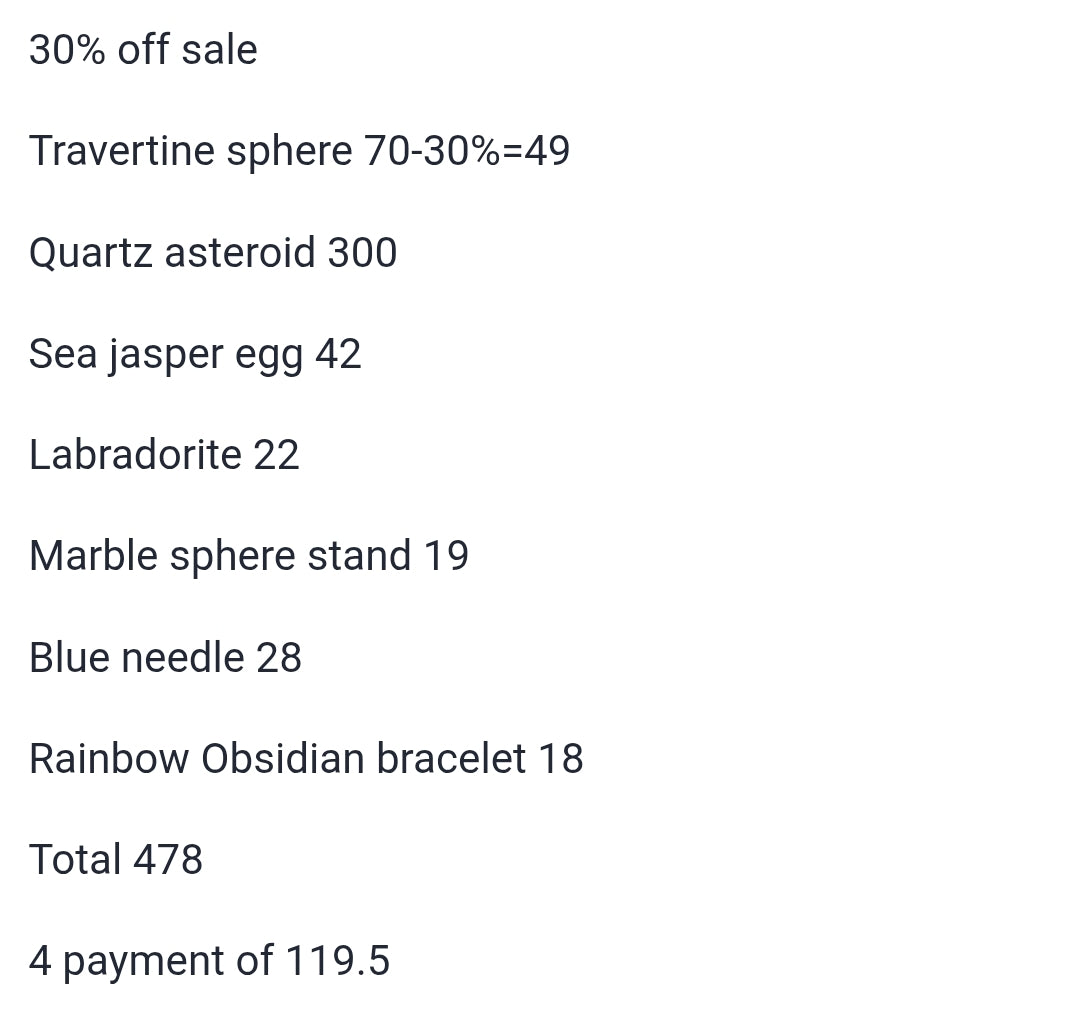1080x1032 pixels.
Task: Click on "Sea jasper egg" text
Action: pyautogui.click(x=166, y=354)
